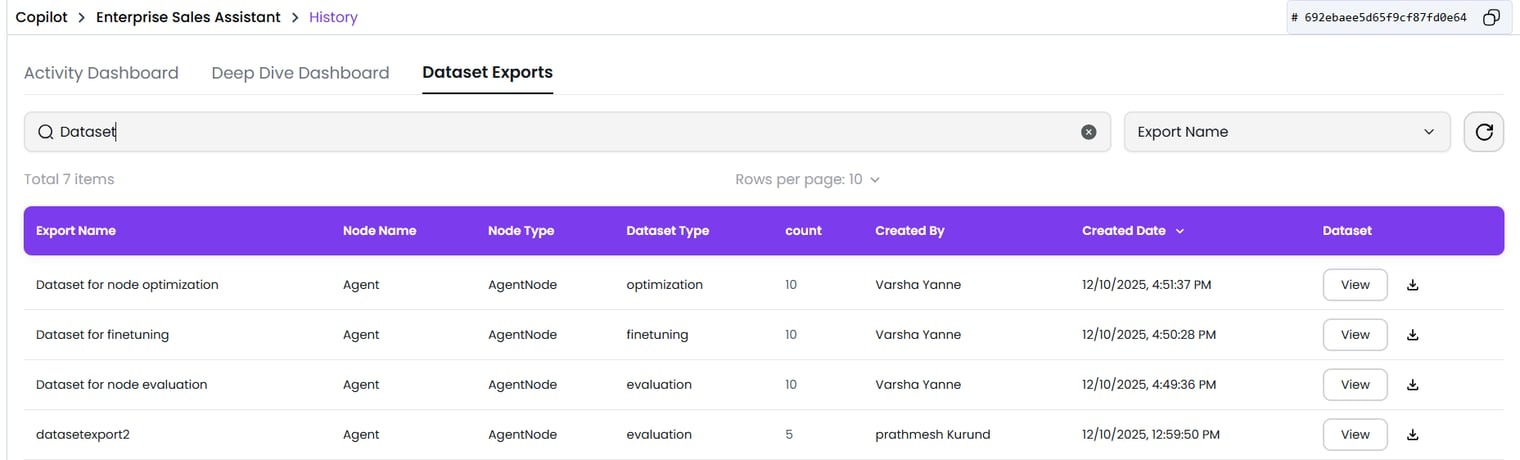
Task: Sort by Created Date column arrow
Action: [x=1180, y=231]
